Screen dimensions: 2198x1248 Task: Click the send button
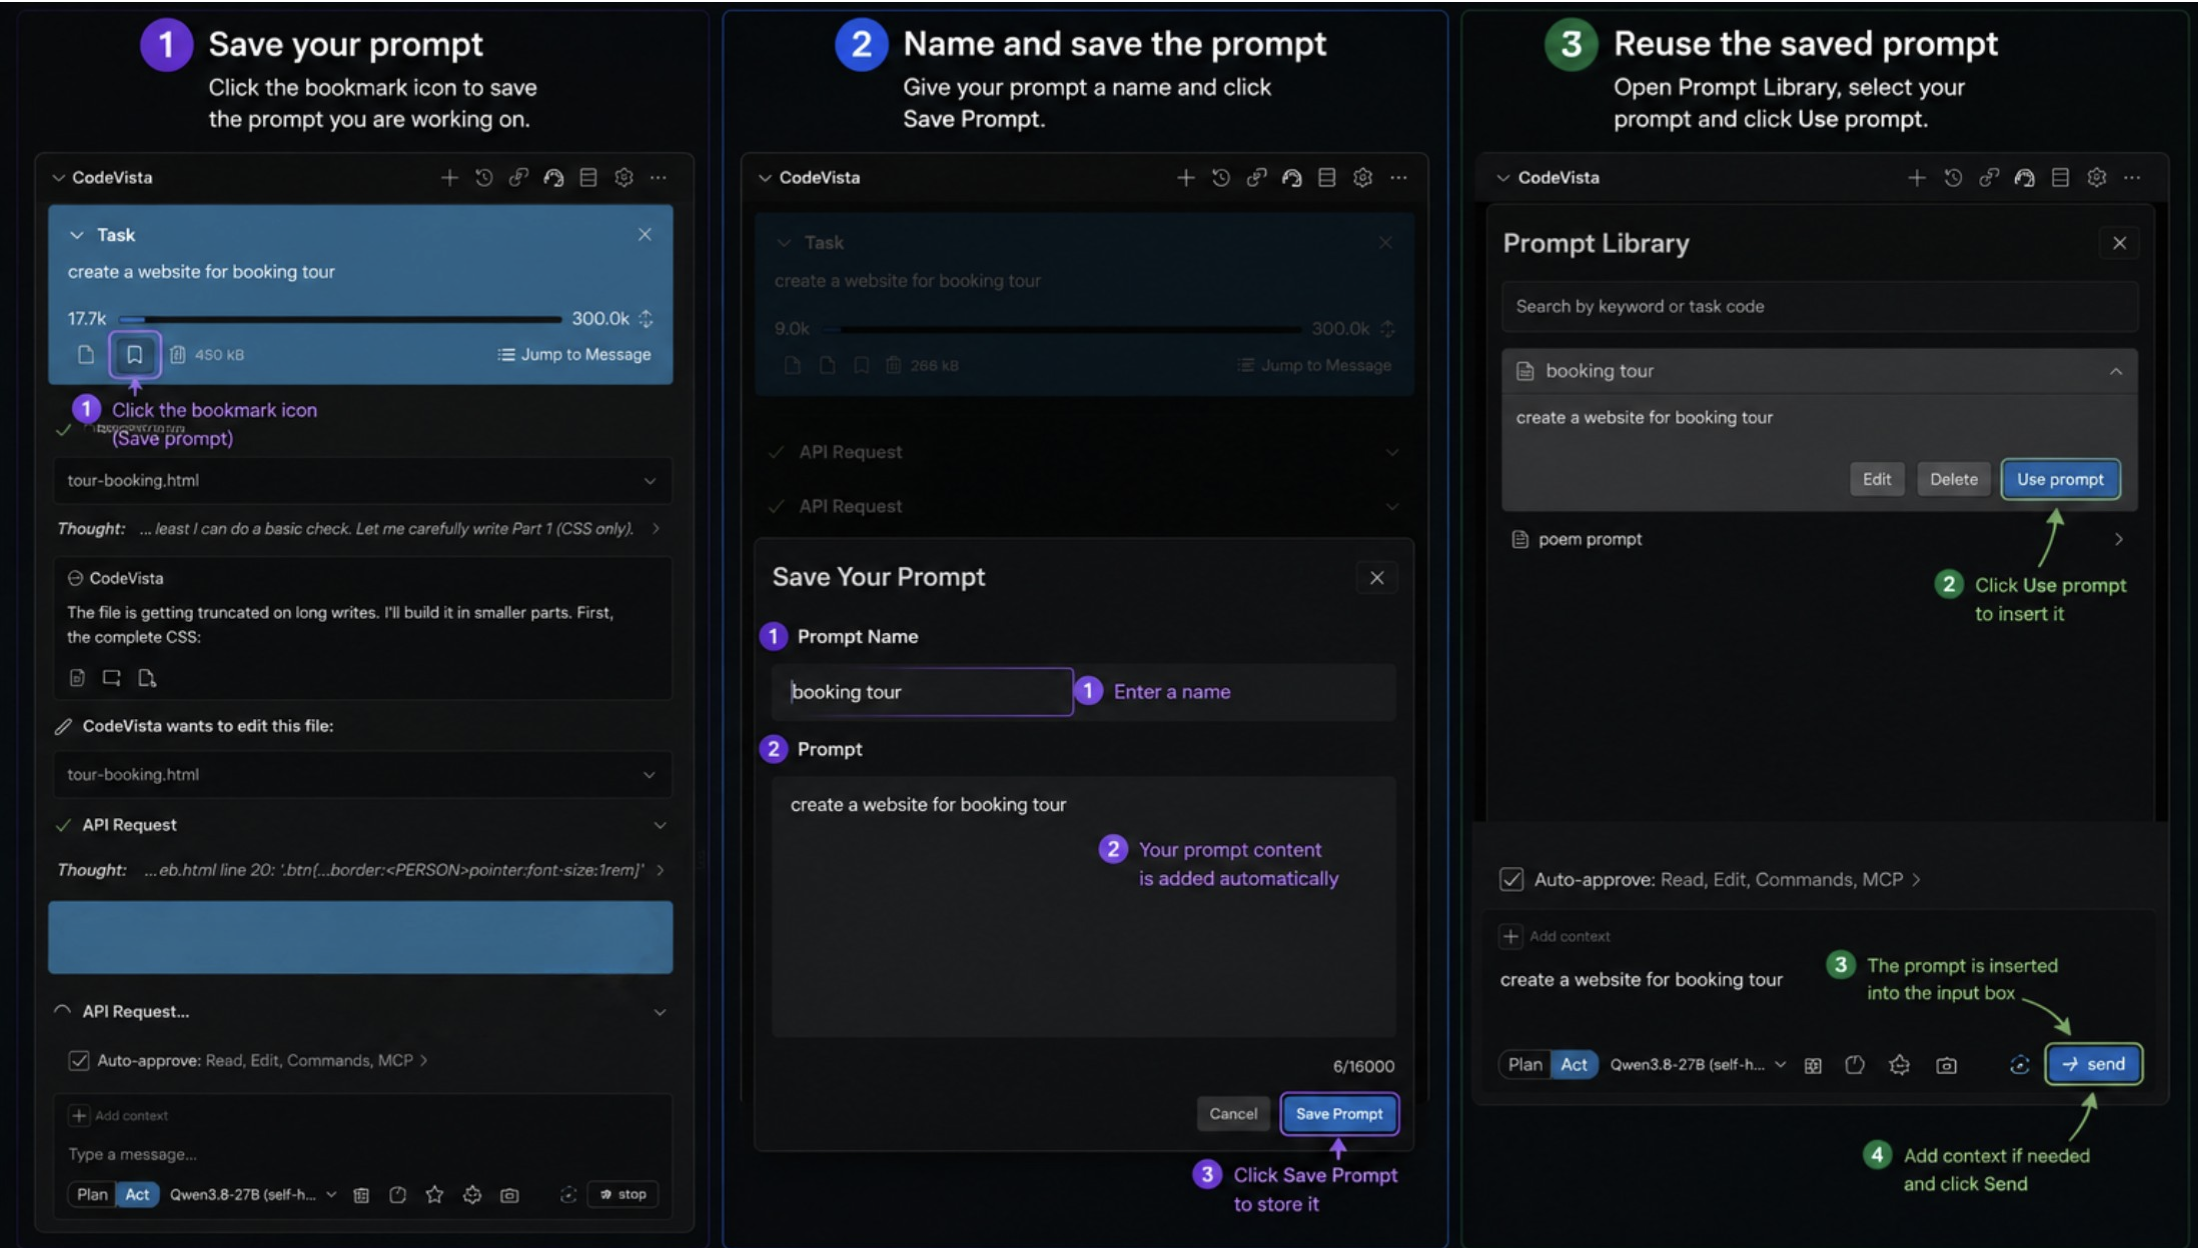click(2094, 1064)
